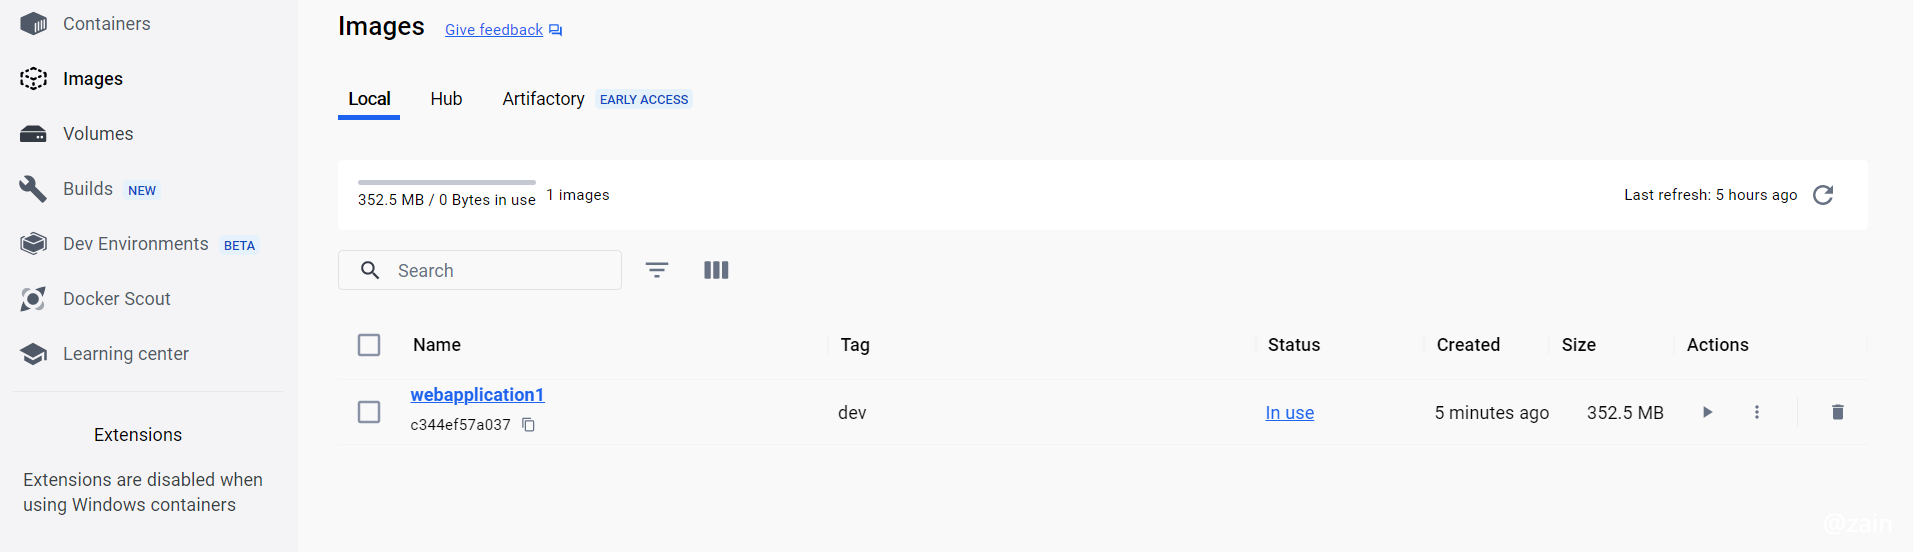Open the Builds section
This screenshot has width=1913, height=552.
(88, 189)
